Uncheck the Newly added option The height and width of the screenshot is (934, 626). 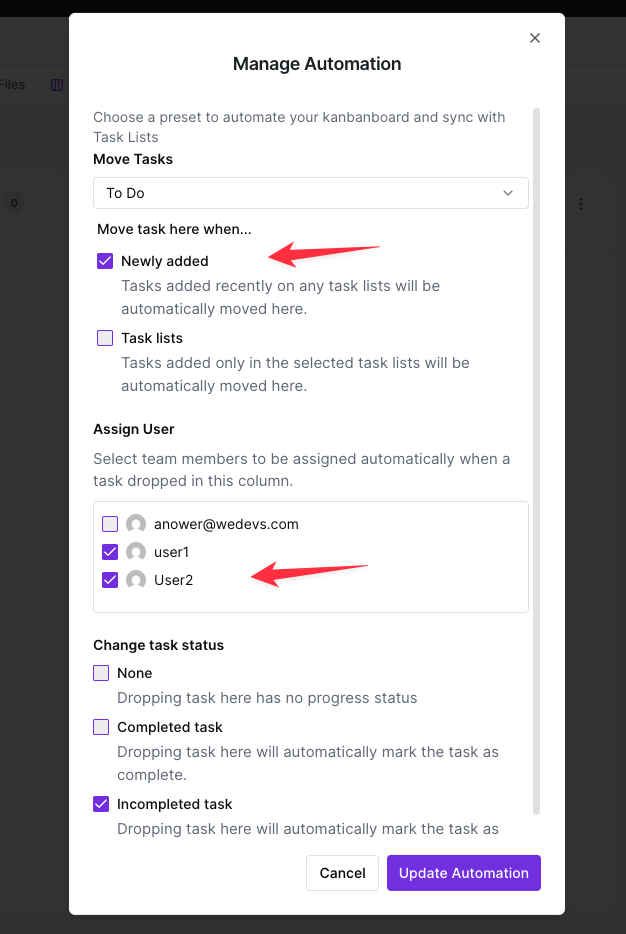click(105, 261)
